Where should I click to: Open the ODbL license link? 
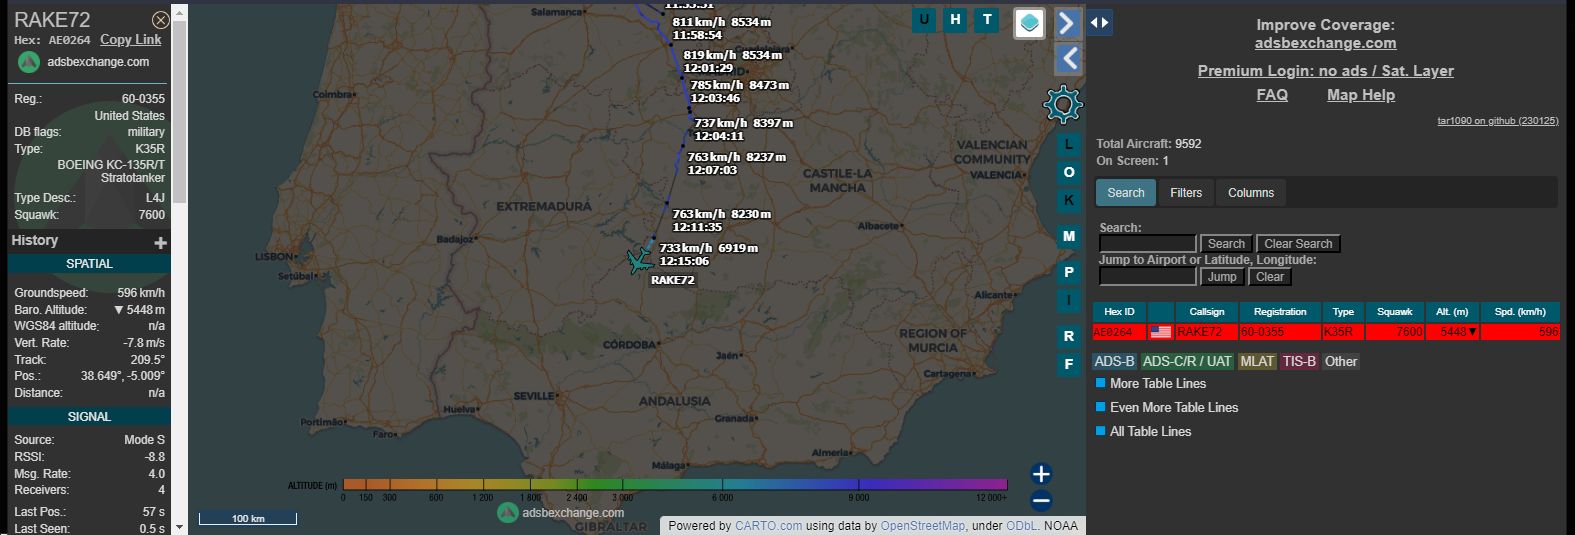[x=1021, y=526]
